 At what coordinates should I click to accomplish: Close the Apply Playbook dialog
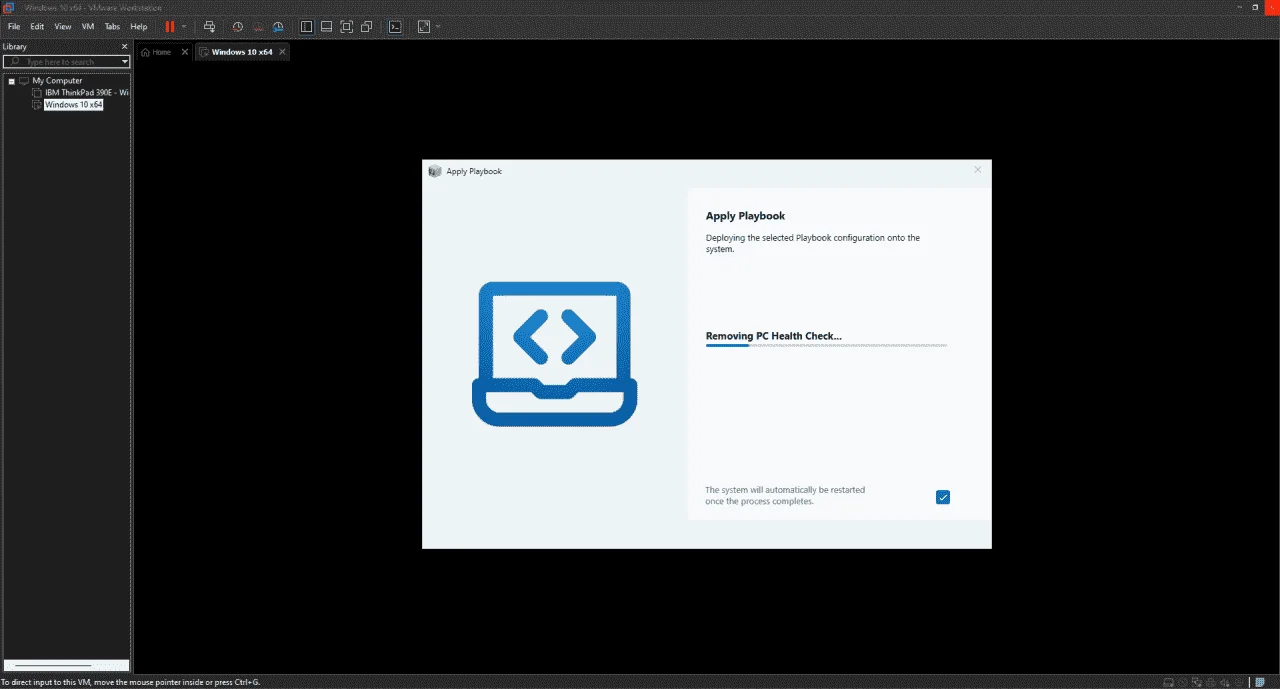tap(978, 170)
